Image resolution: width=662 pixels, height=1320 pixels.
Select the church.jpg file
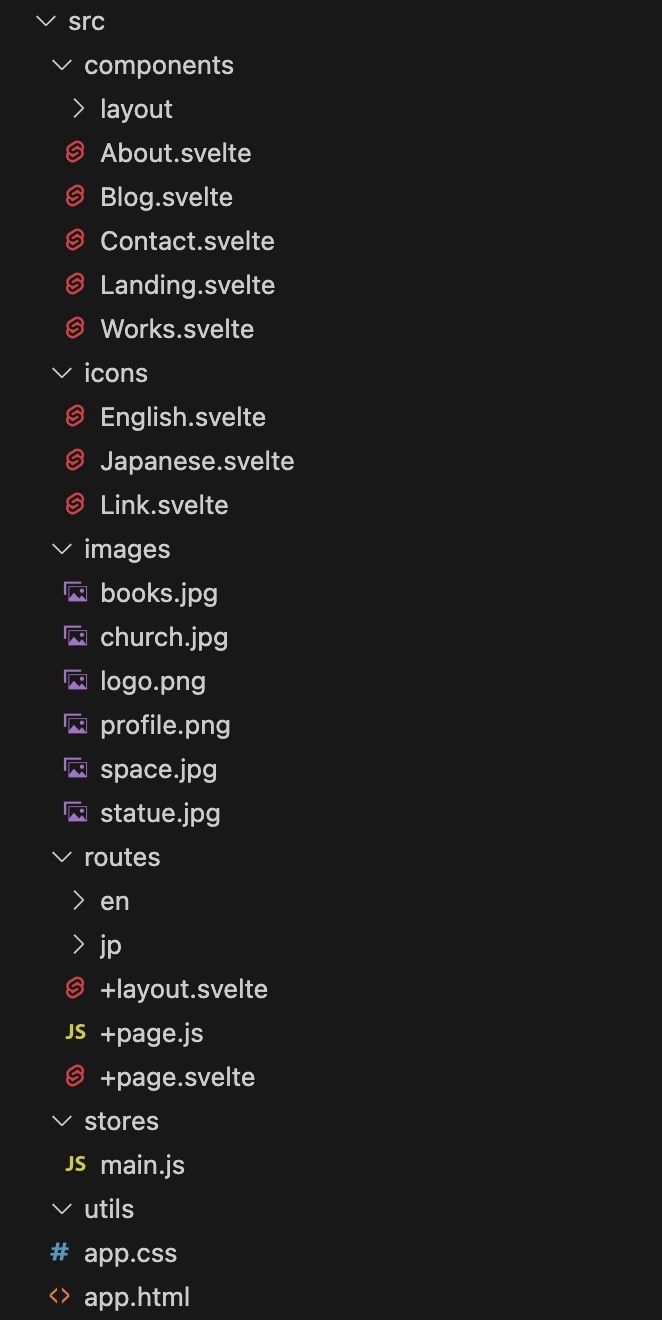164,637
